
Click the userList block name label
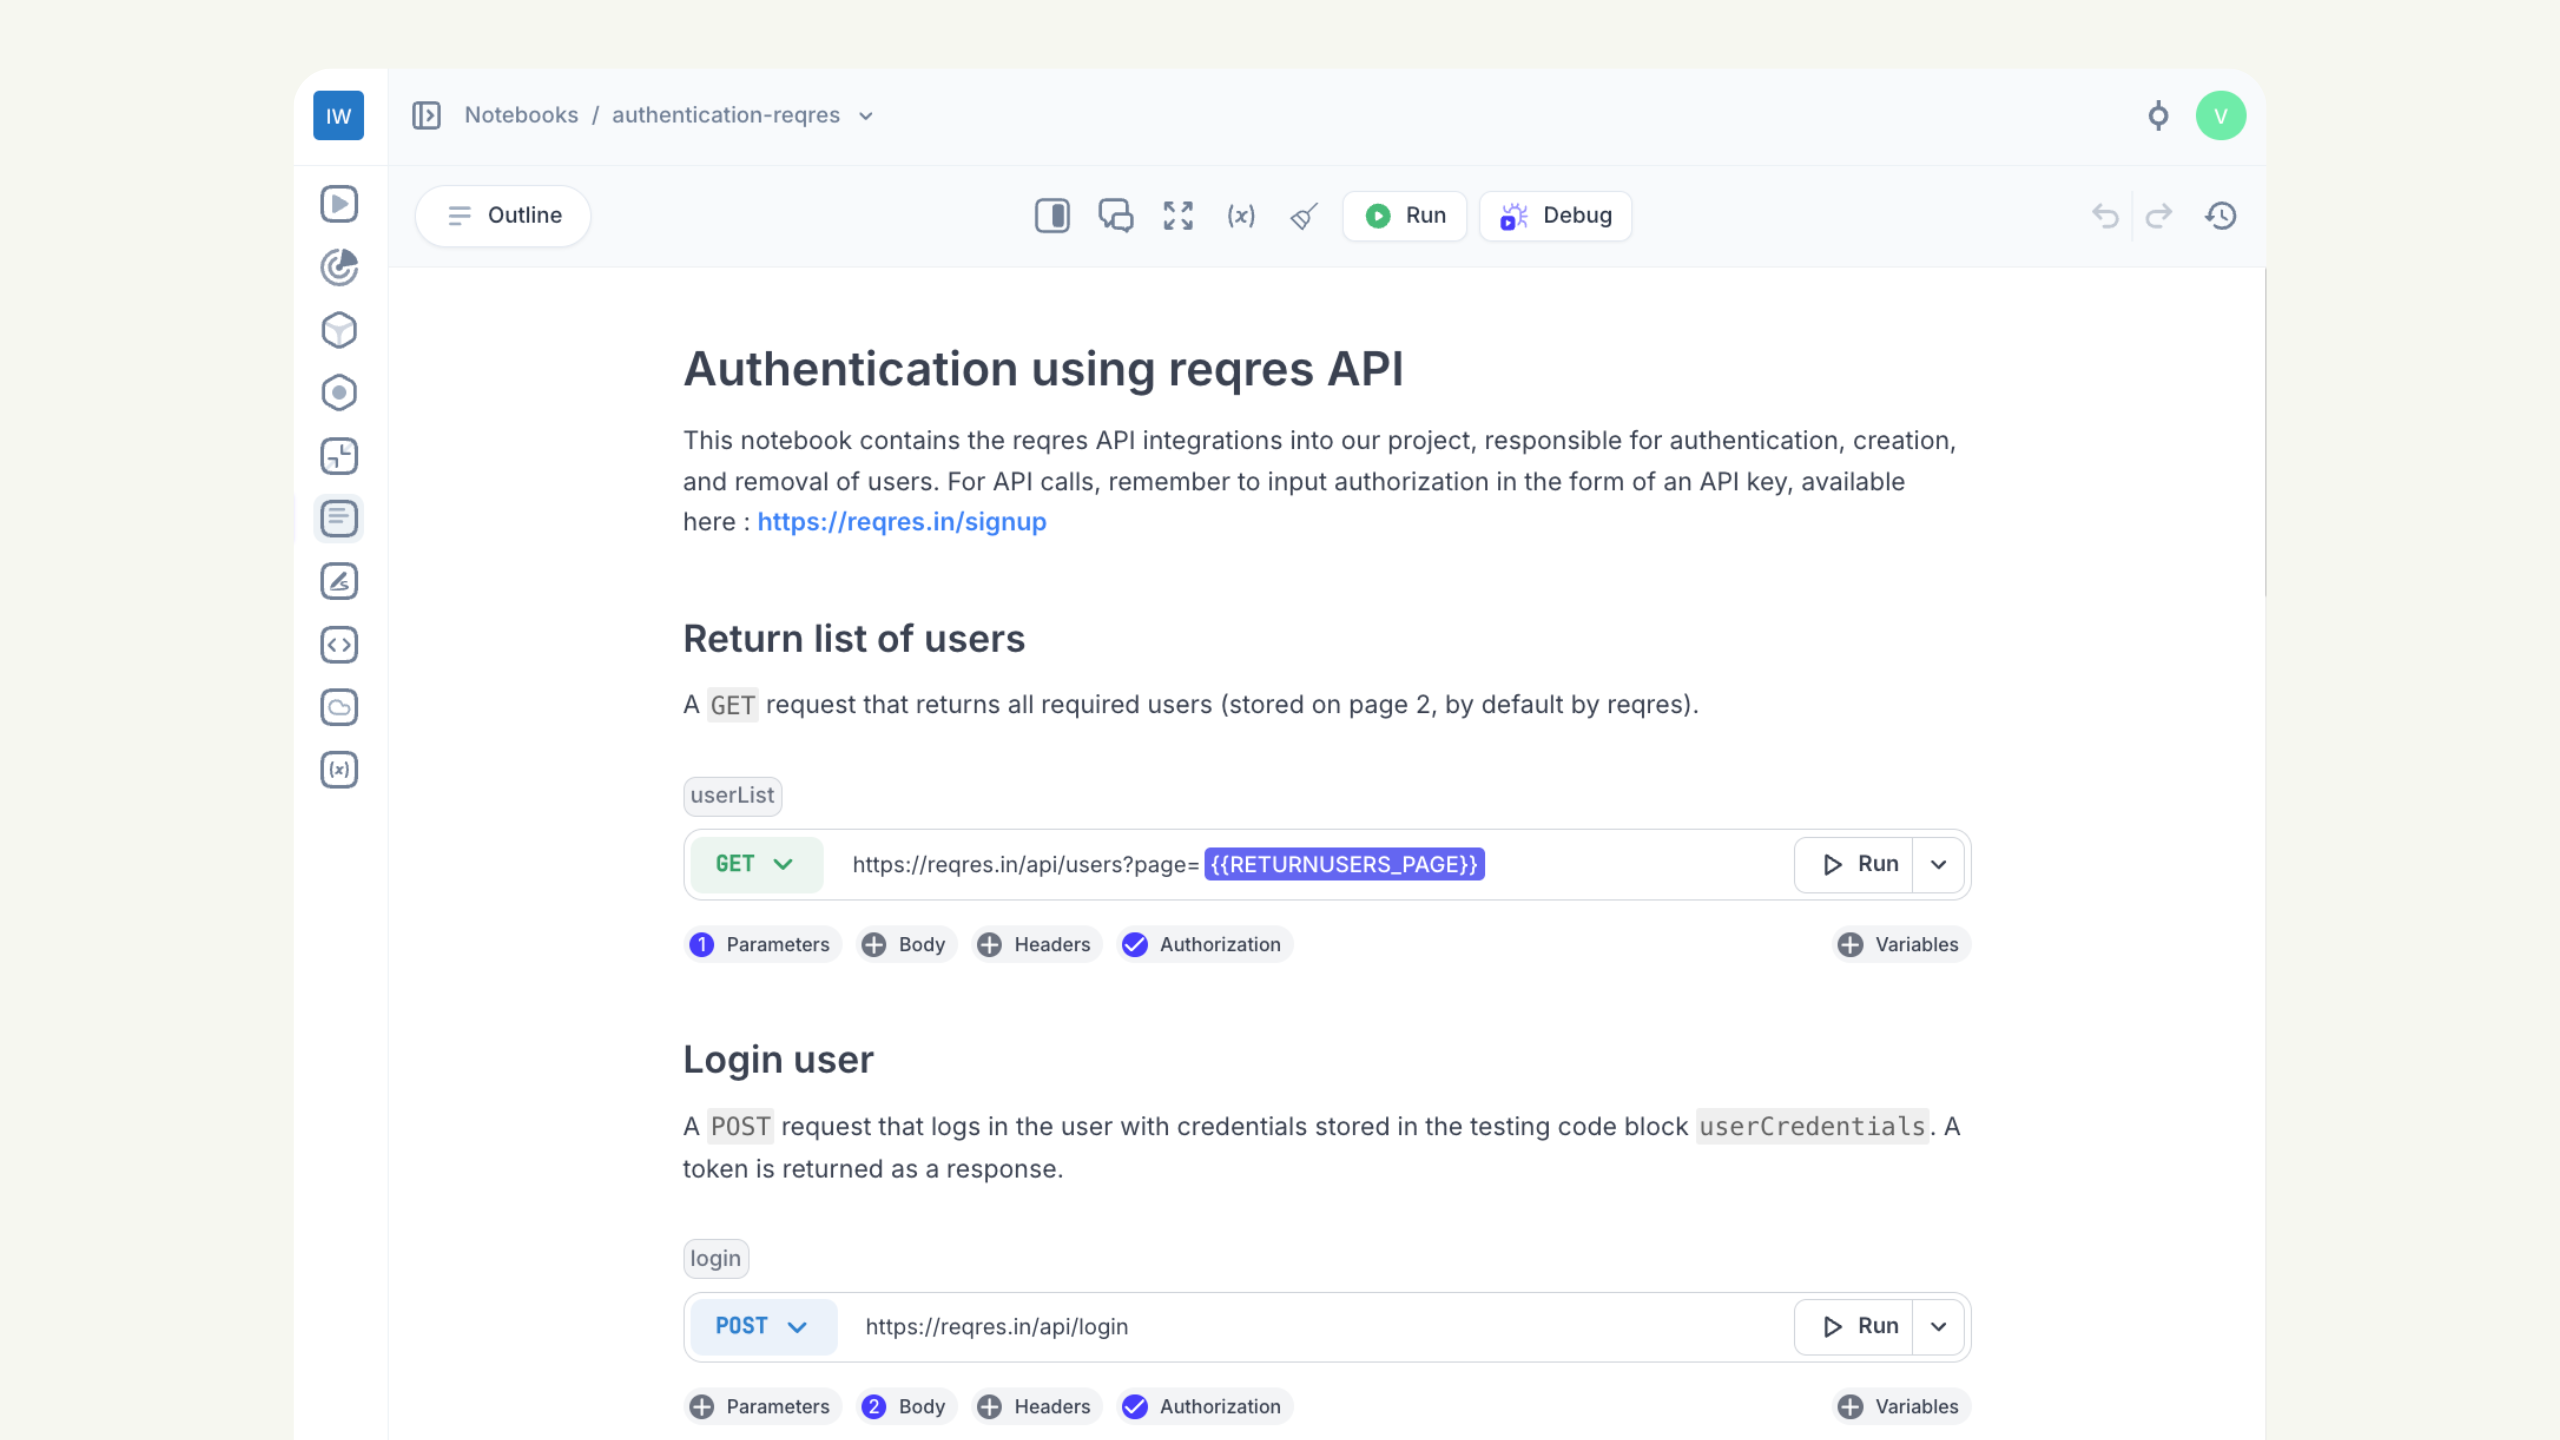coord(732,796)
